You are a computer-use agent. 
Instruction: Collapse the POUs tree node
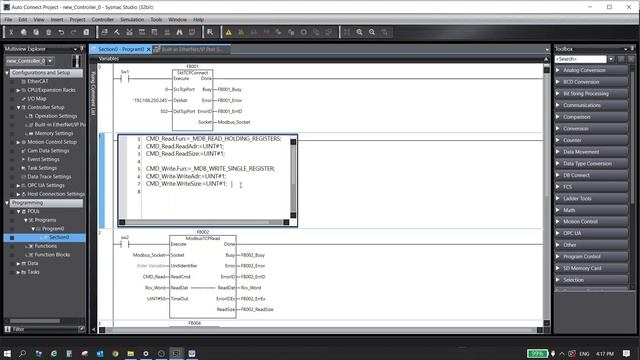(18, 211)
